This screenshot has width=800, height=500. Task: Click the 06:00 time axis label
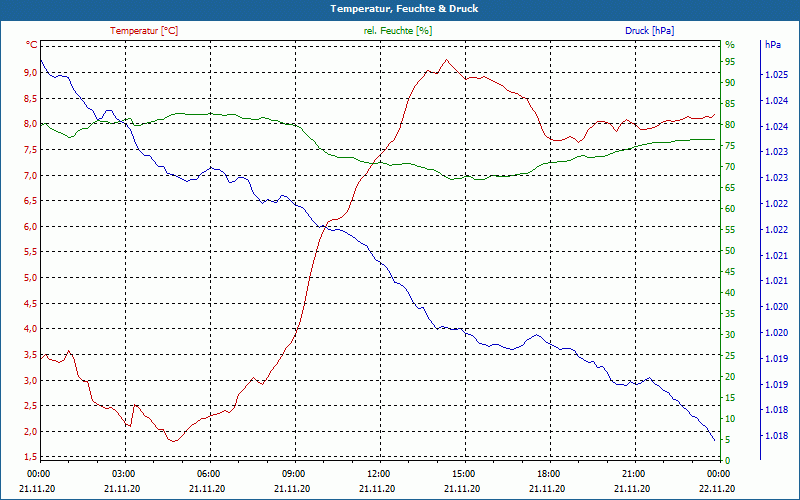coord(207,473)
